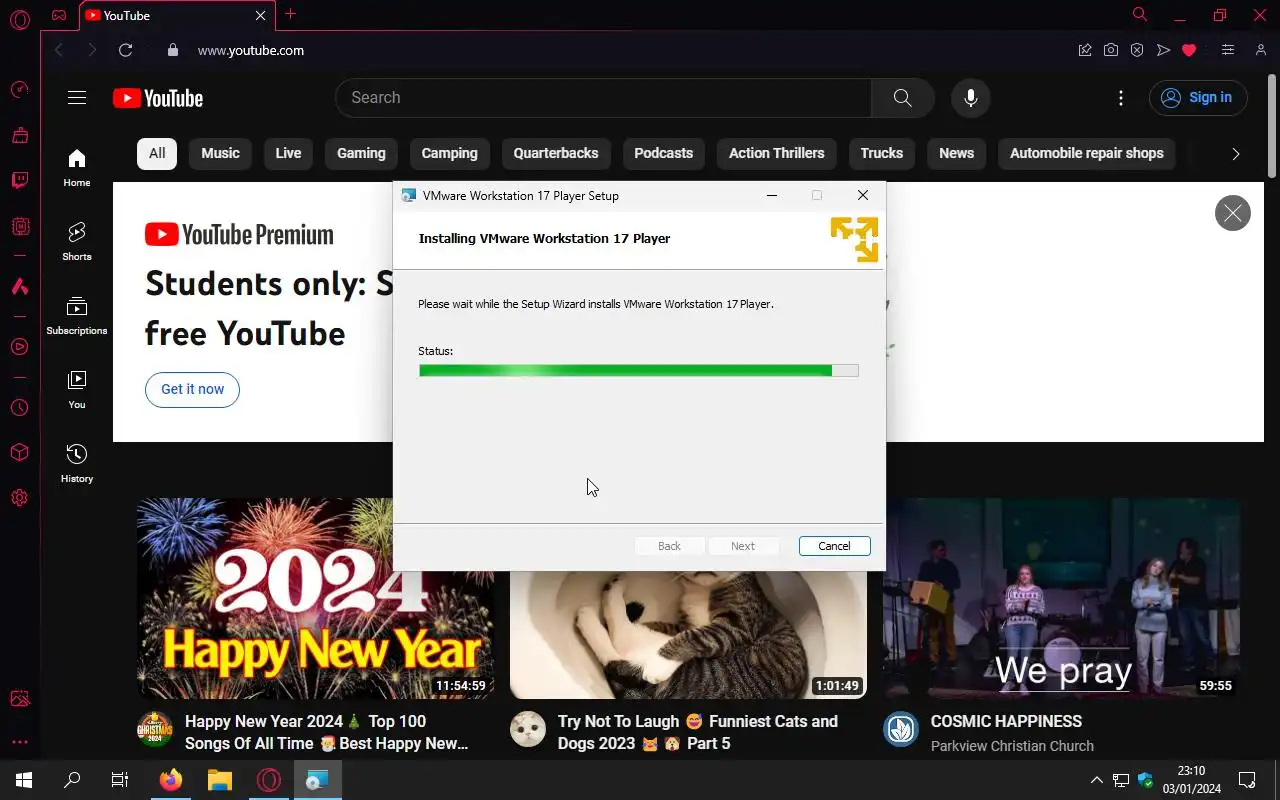This screenshot has height=800, width=1280.
Task: Go back in browser history
Action: (59, 50)
